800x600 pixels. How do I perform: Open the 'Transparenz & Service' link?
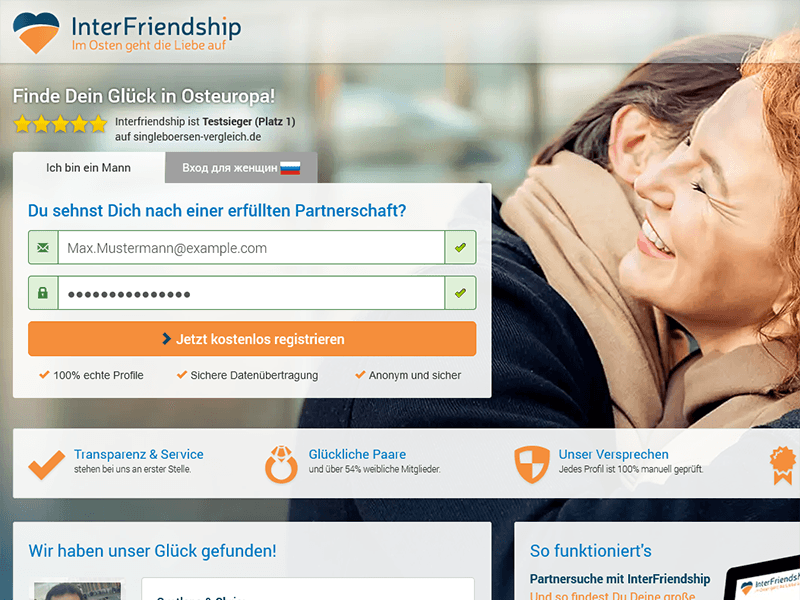139,454
